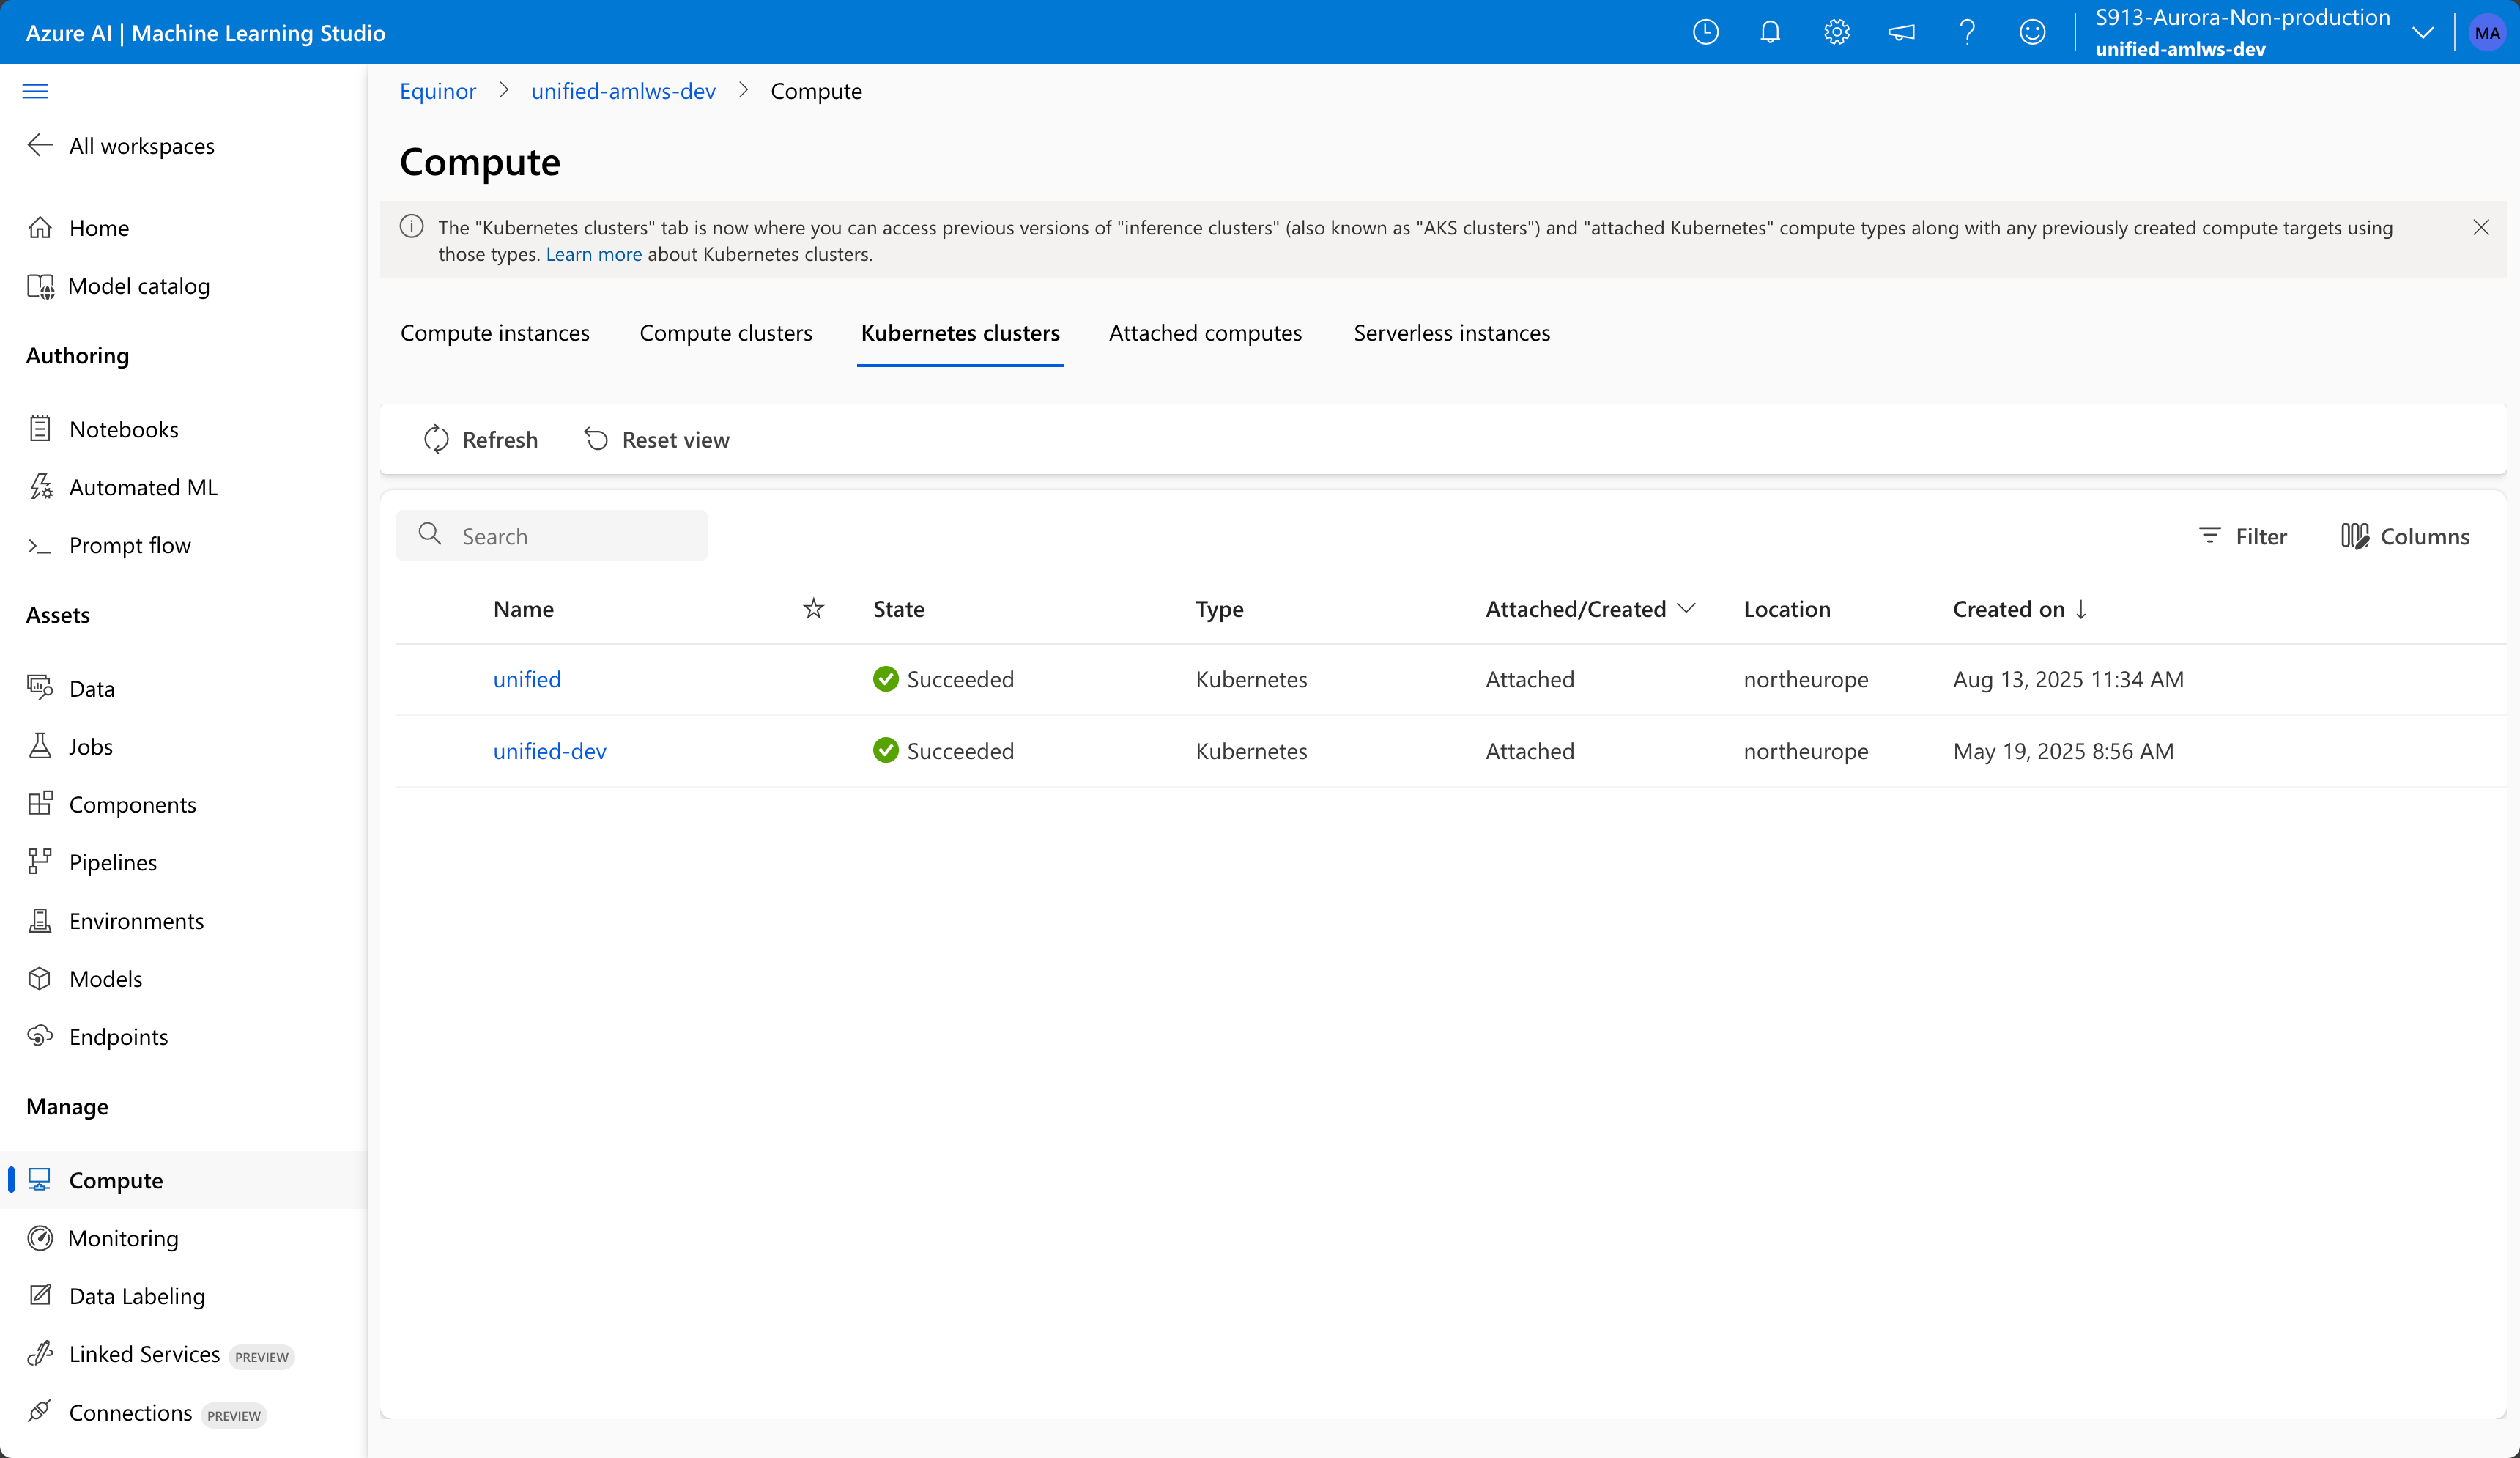Collapse the left navigation hamburger menu

pyautogui.click(x=35, y=91)
